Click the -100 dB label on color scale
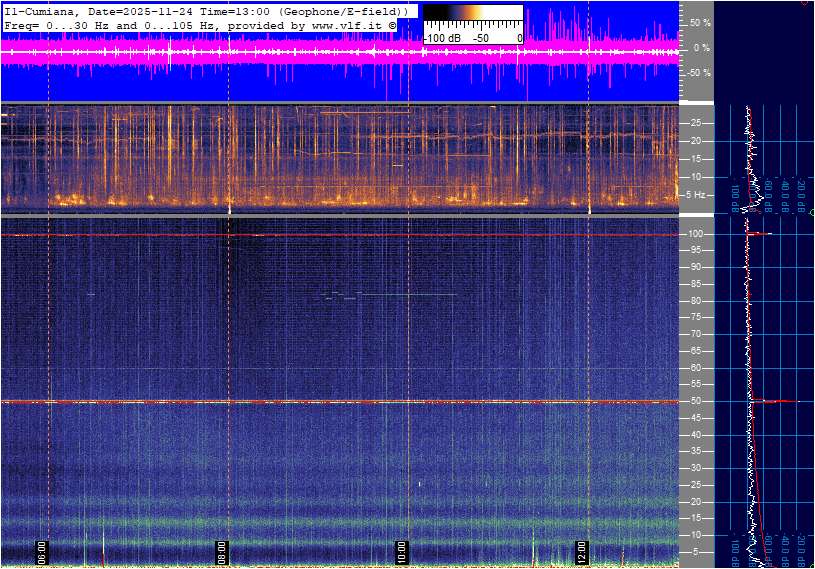This screenshot has width=815, height=569. pyautogui.click(x=441, y=37)
